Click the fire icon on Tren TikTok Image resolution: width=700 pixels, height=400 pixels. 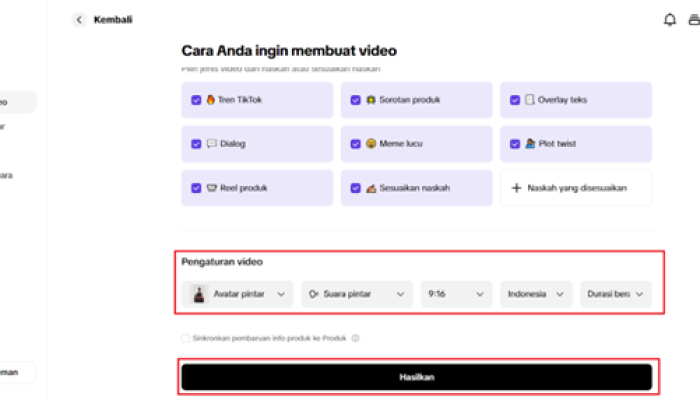click(211, 100)
